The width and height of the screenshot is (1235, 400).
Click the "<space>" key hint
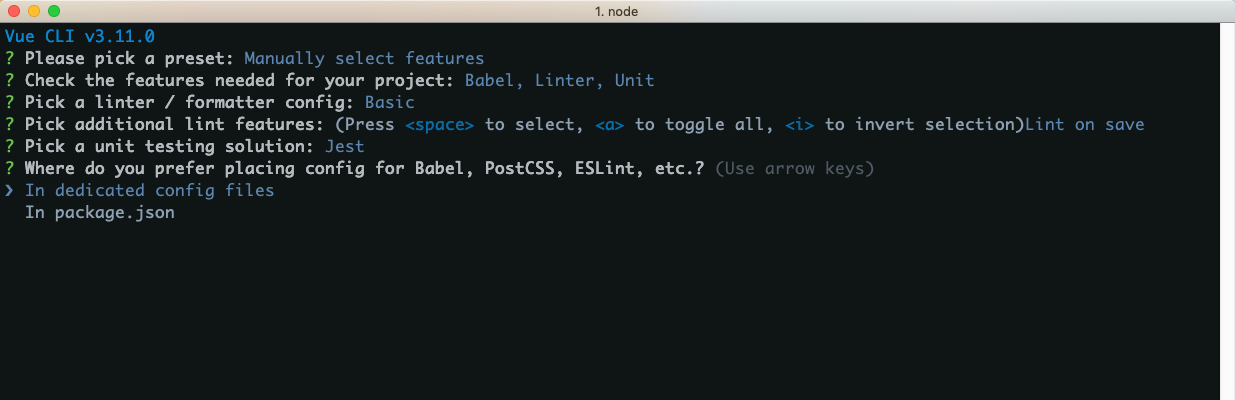coord(439,124)
